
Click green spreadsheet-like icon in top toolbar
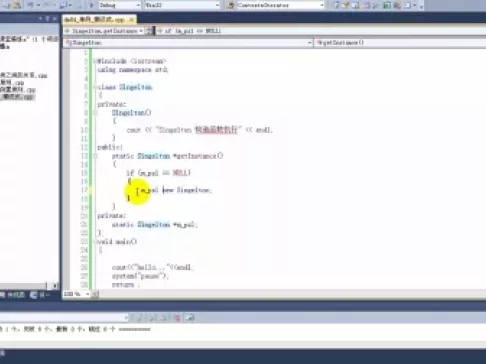387,5
